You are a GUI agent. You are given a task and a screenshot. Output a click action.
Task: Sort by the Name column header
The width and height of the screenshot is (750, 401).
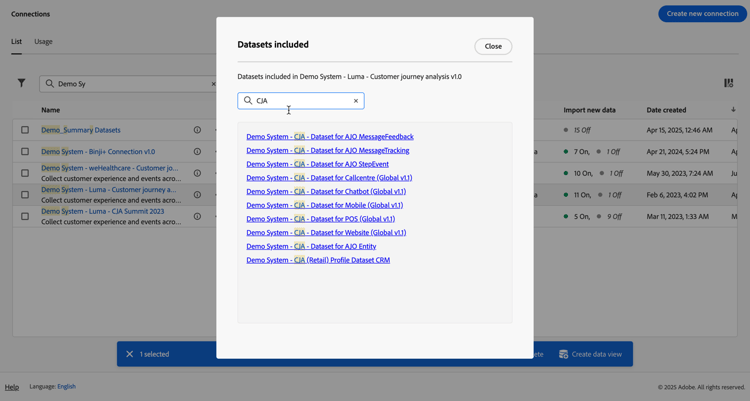[51, 110]
